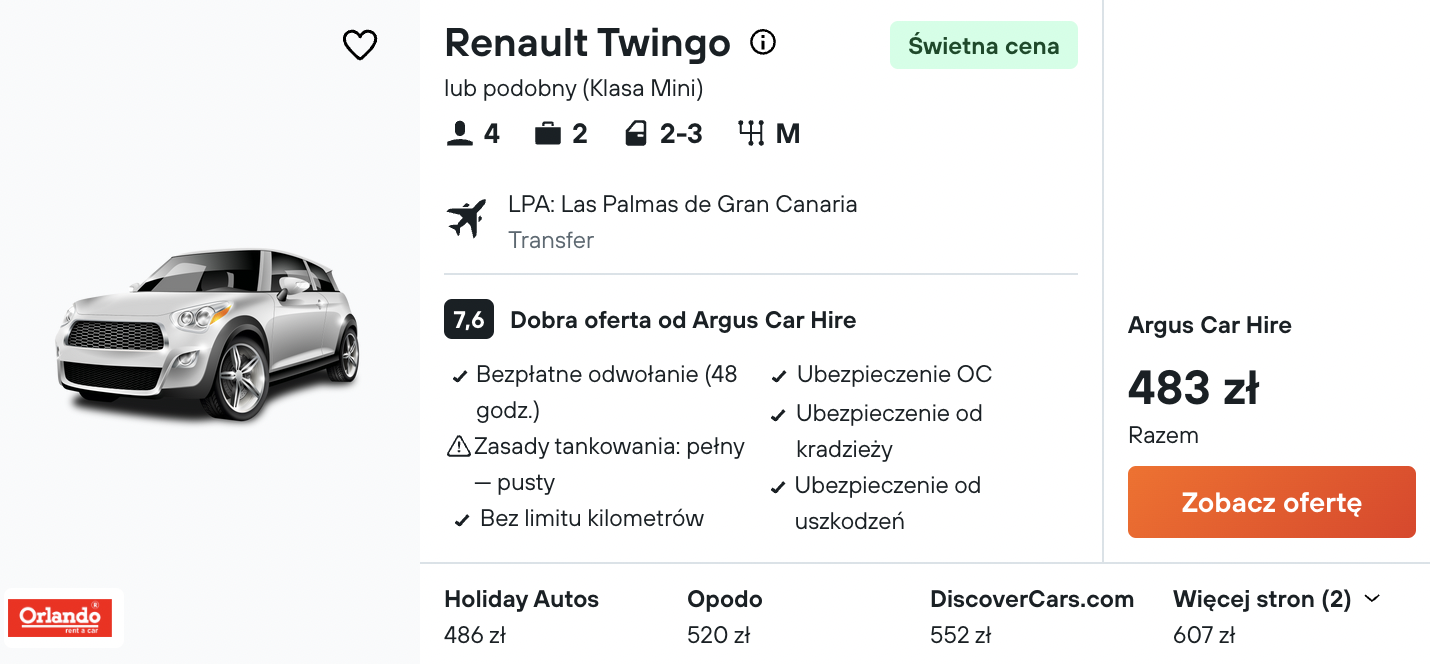The image size is (1430, 664).
Task: Click the car door icon
Action: click(x=636, y=134)
